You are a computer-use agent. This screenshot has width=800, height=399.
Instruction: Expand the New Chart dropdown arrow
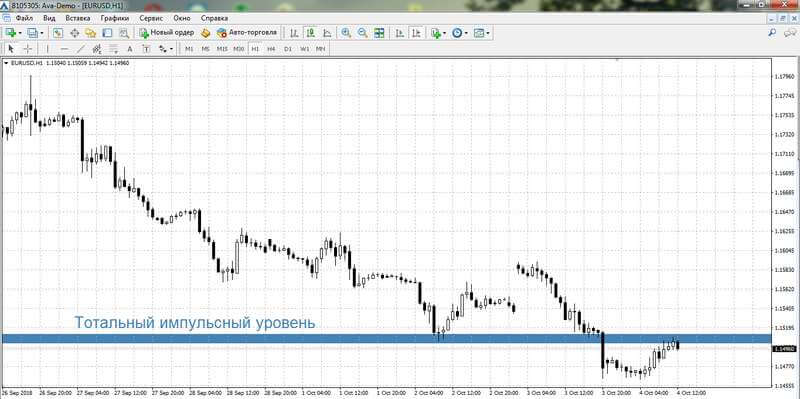19,33
